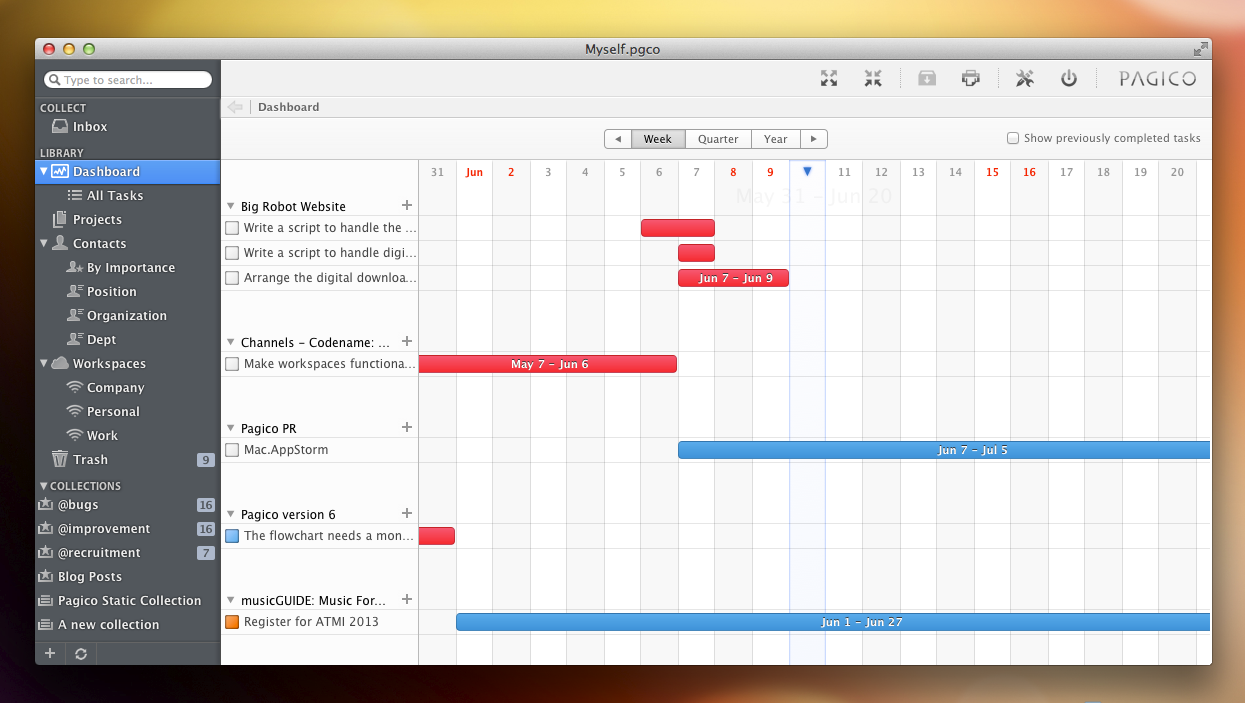Check 'Make workspaces functional' task
This screenshot has height=703, width=1245.
click(232, 364)
